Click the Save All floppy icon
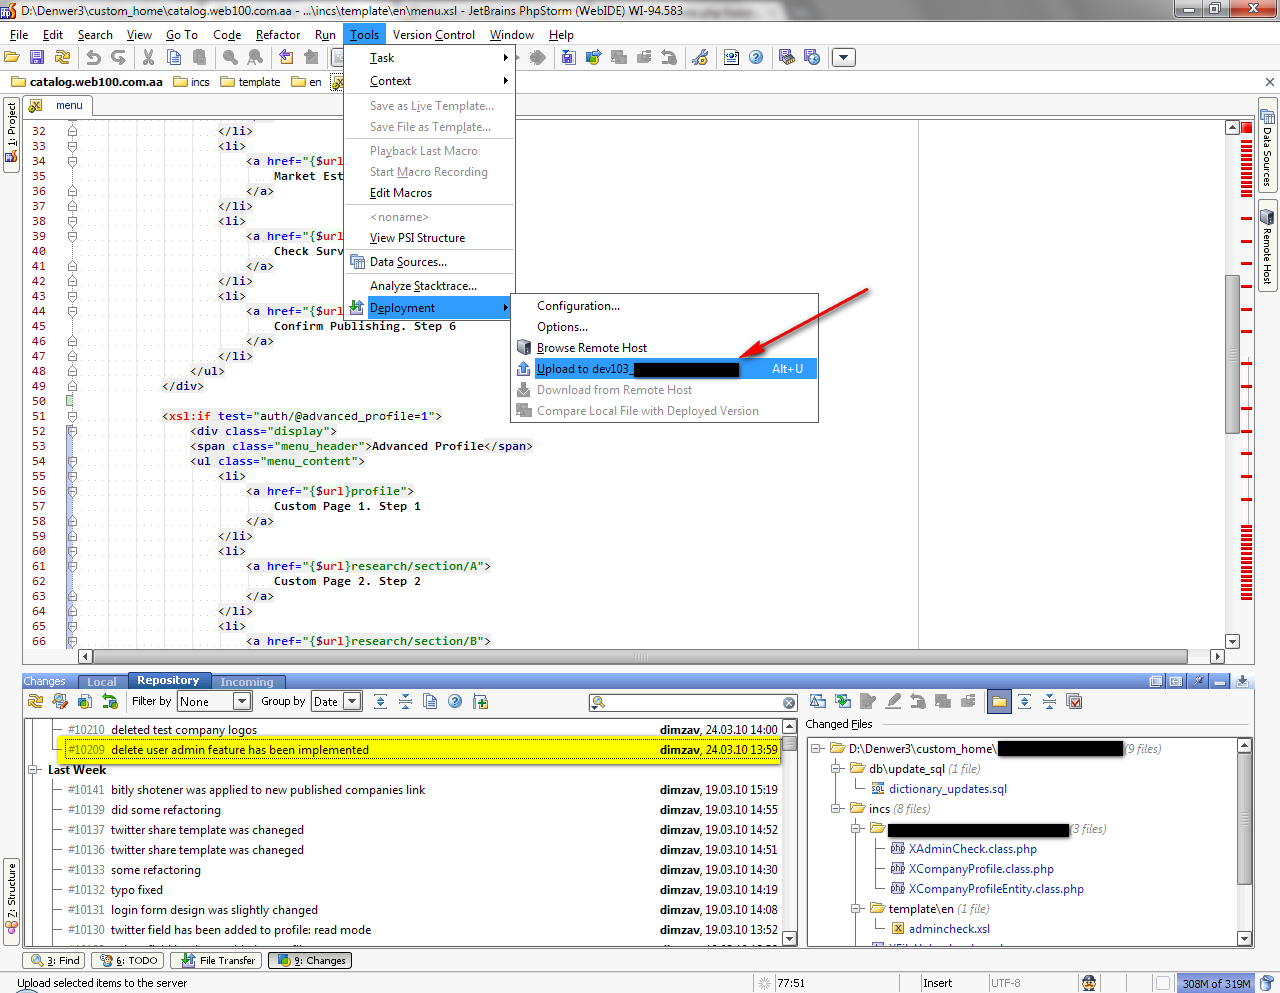 pos(37,58)
